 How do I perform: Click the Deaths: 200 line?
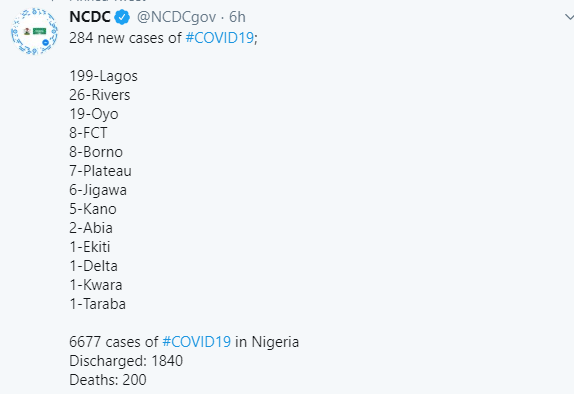108,380
